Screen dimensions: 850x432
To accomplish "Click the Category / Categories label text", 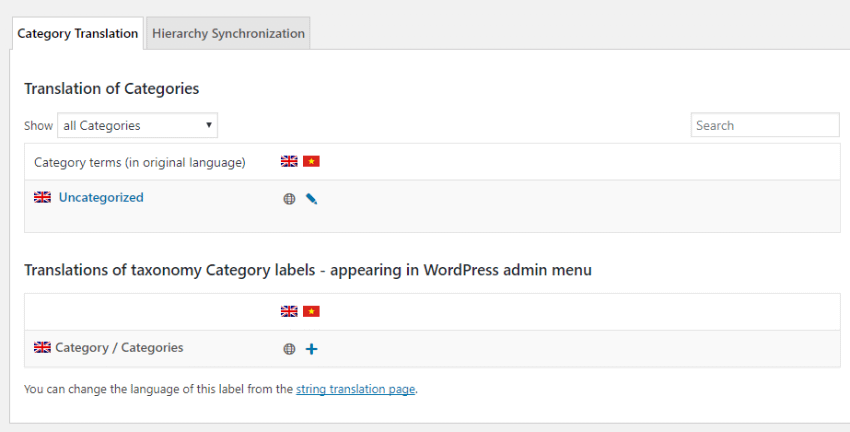I will (x=119, y=348).
